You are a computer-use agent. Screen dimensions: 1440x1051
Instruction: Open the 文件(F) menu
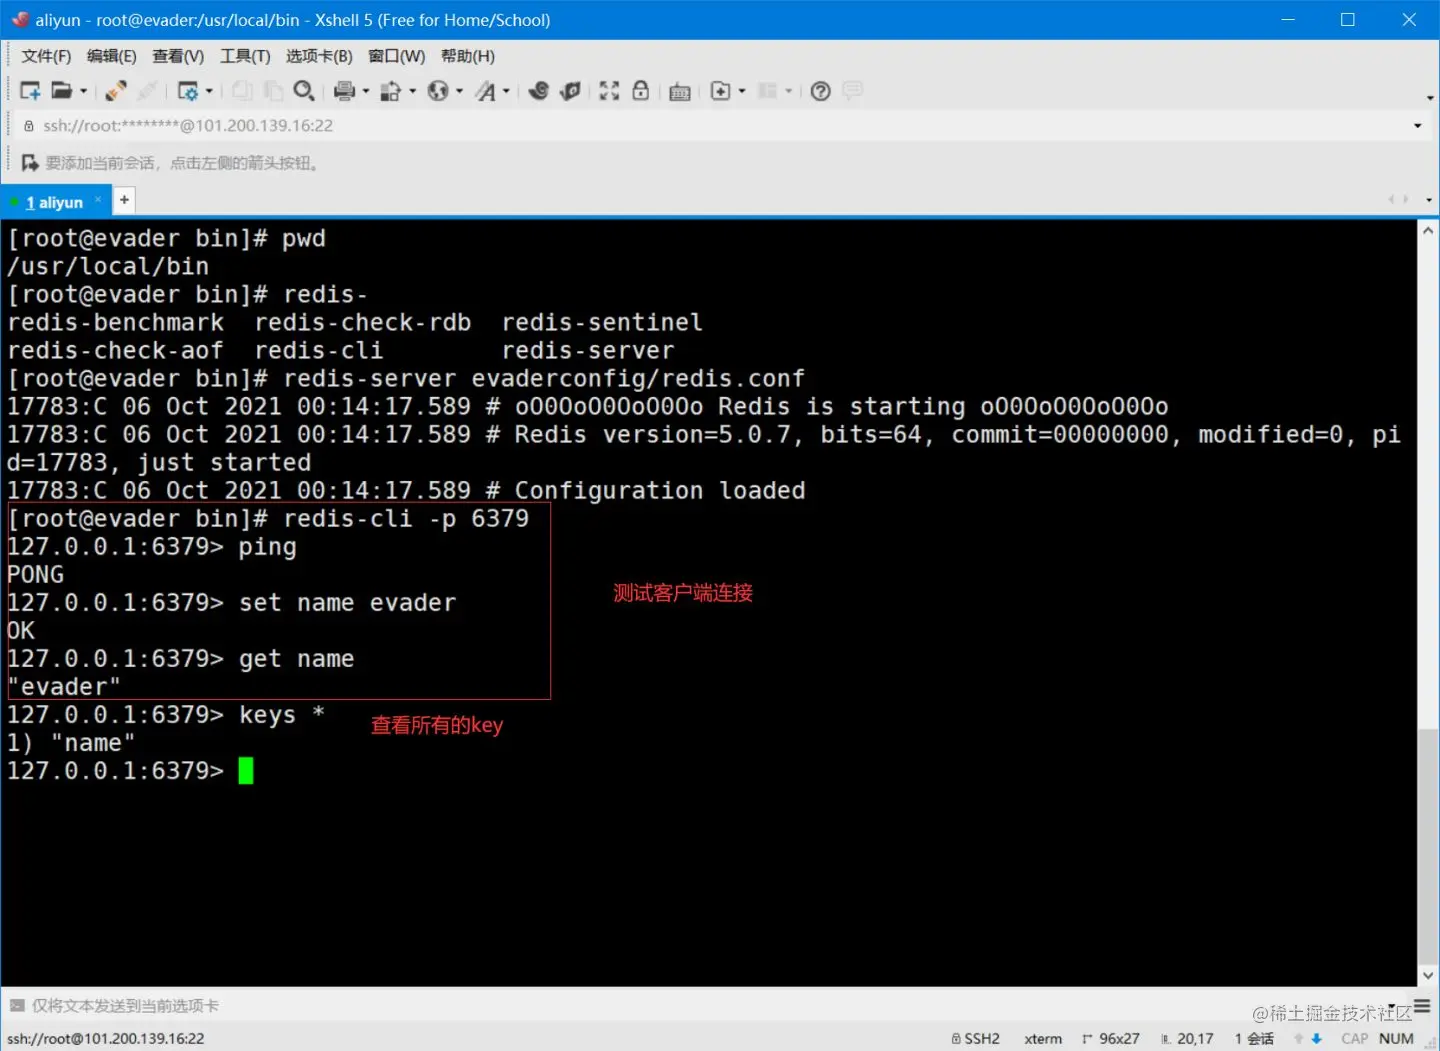(46, 56)
